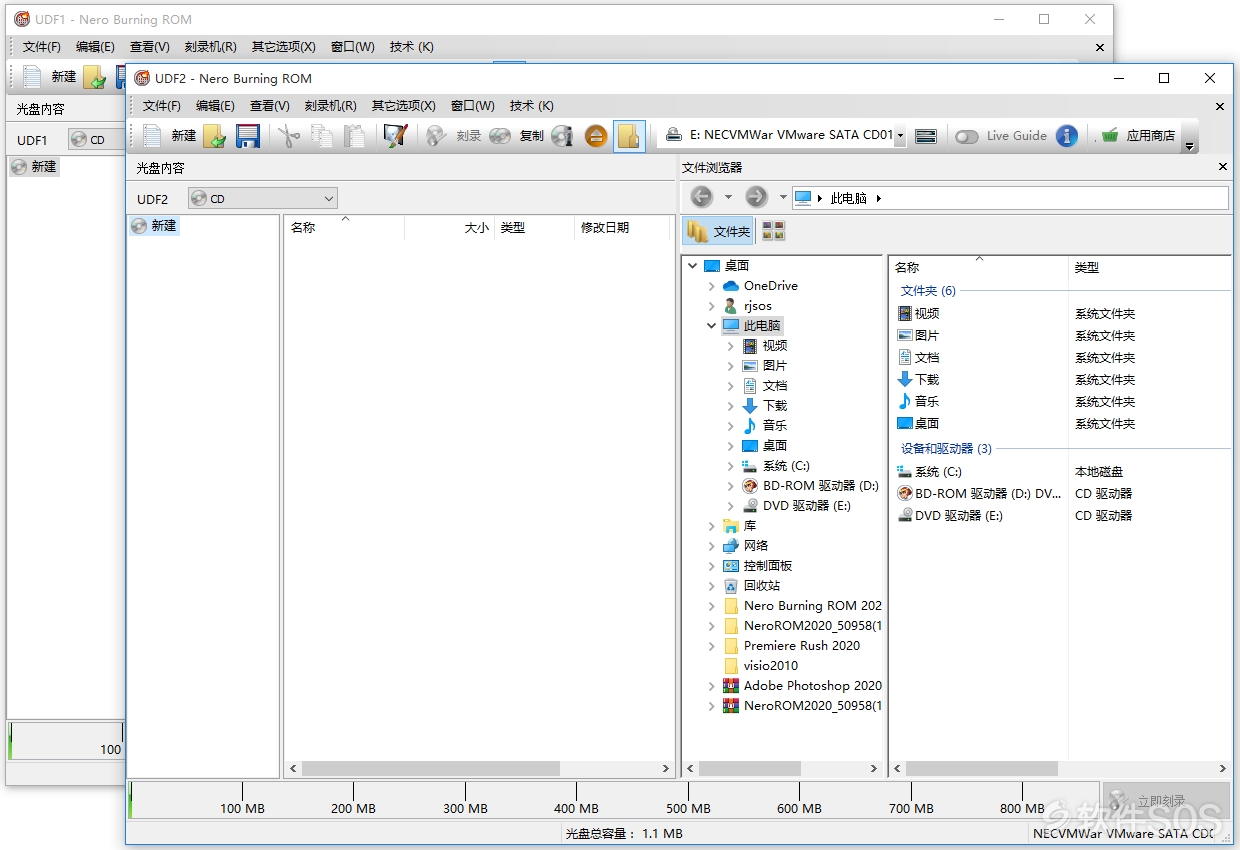The height and width of the screenshot is (850, 1240).
Task: Click the folder tree horizontal scrollbar
Action: coord(750,768)
